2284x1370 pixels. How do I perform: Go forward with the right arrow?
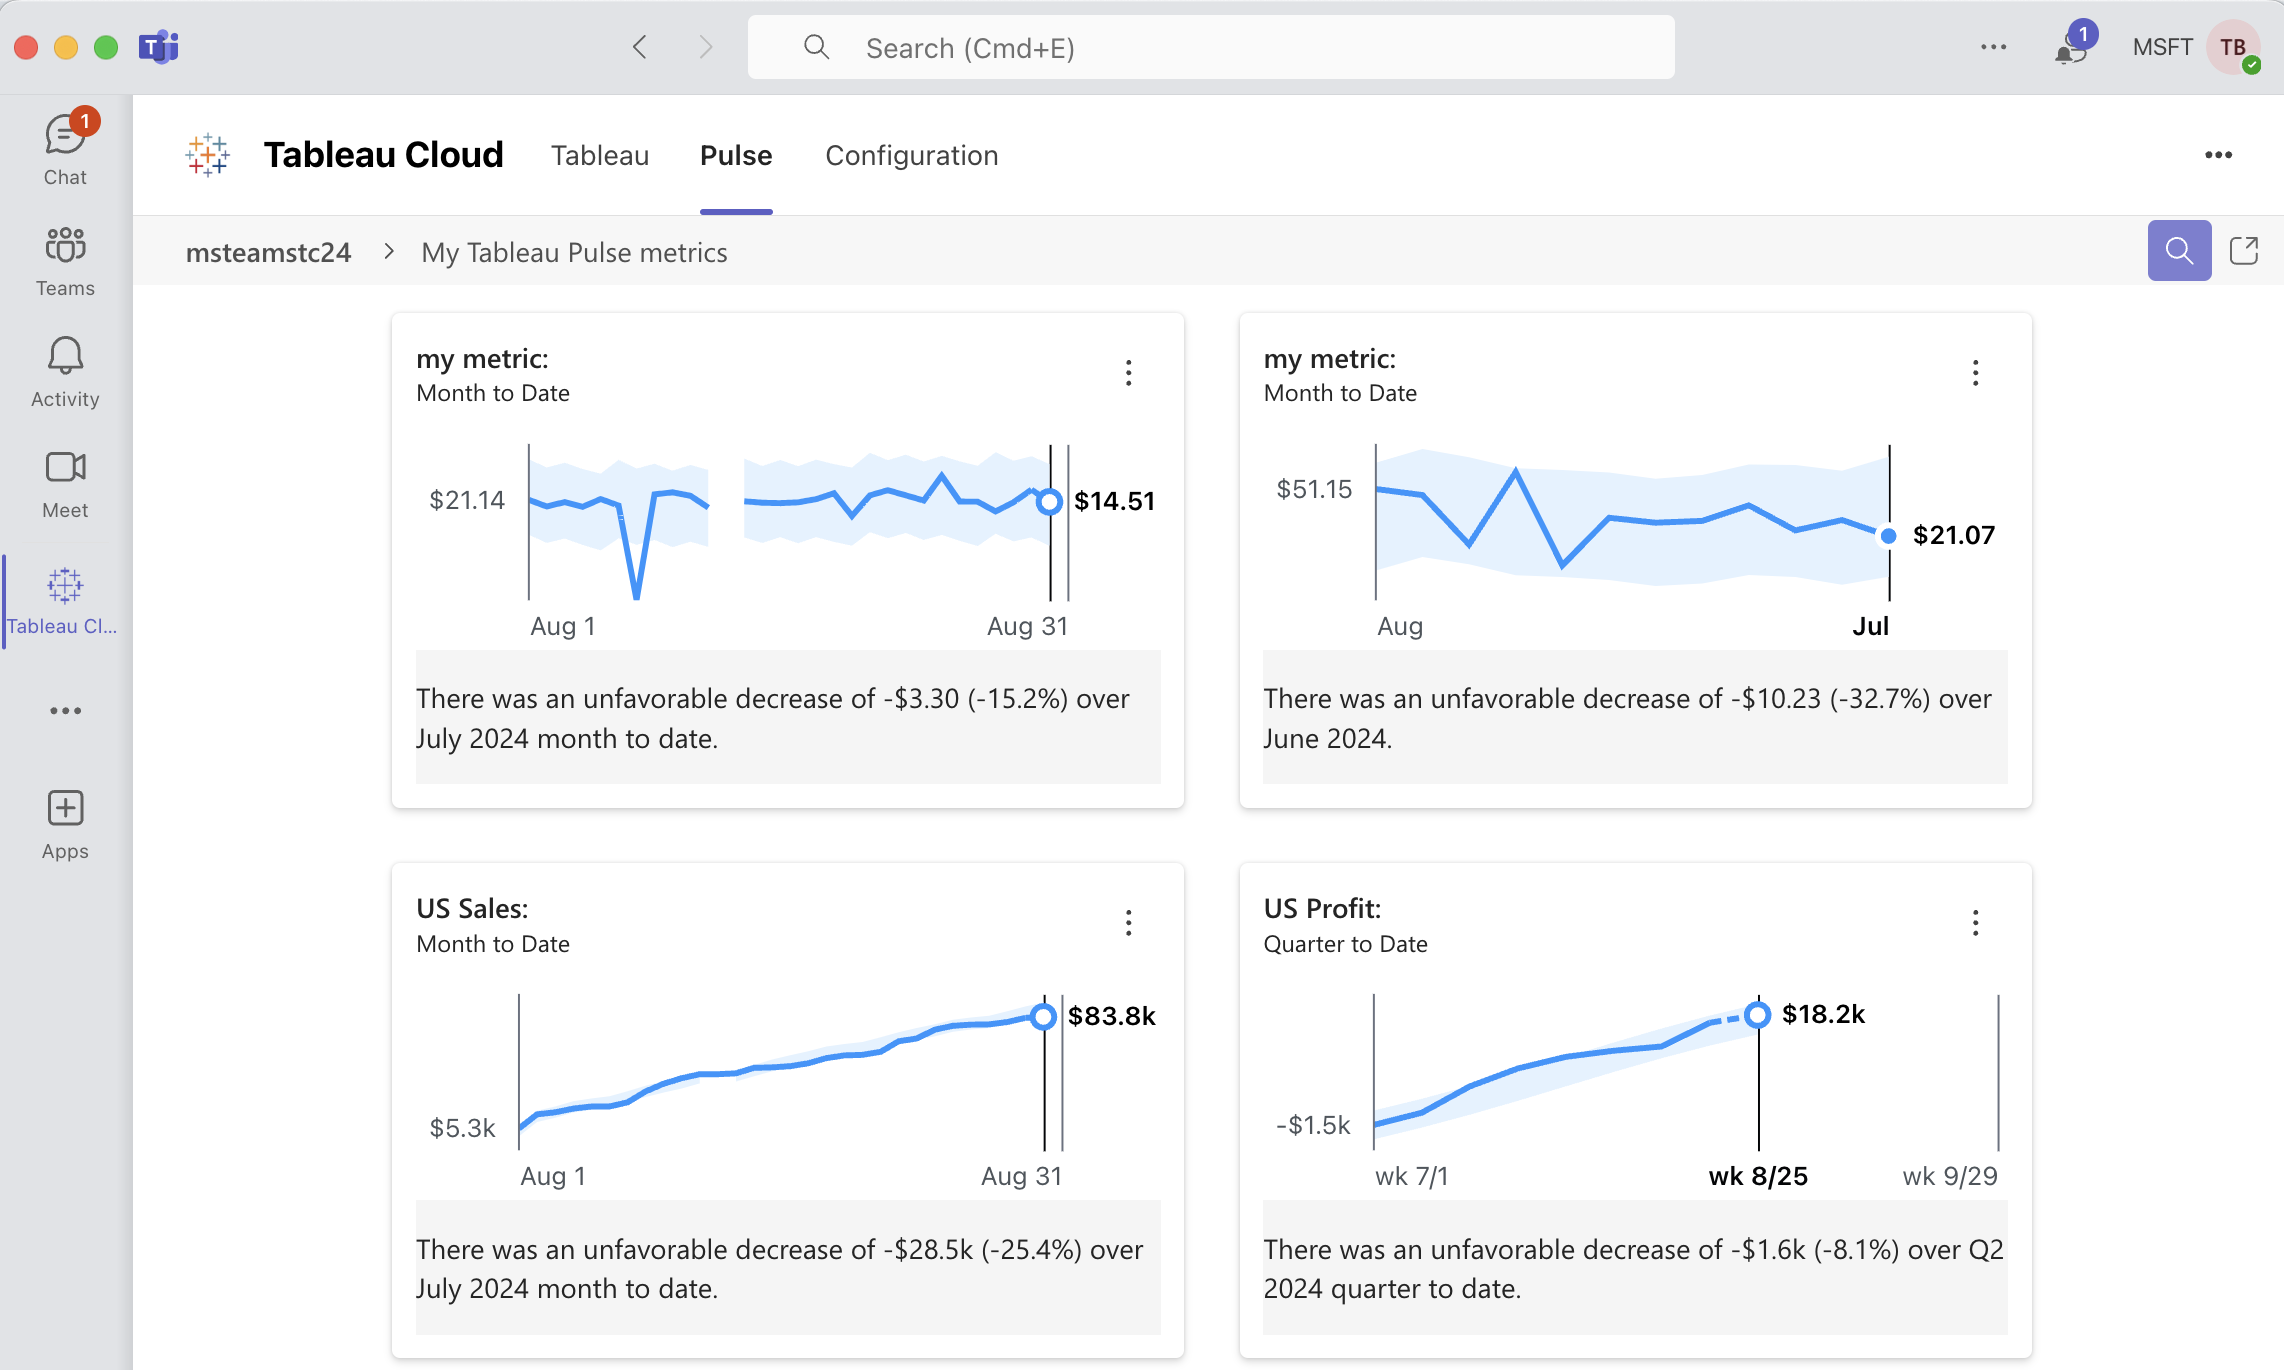pos(706,47)
